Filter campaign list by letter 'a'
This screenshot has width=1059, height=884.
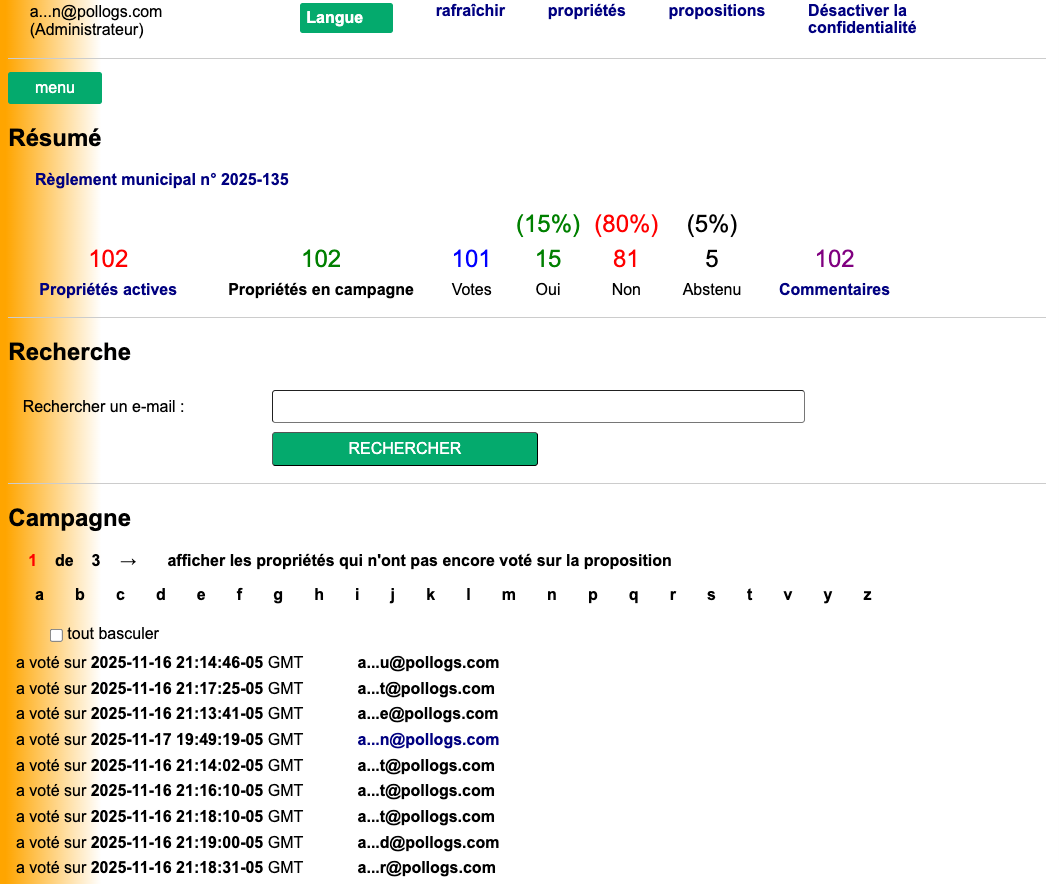point(40,595)
